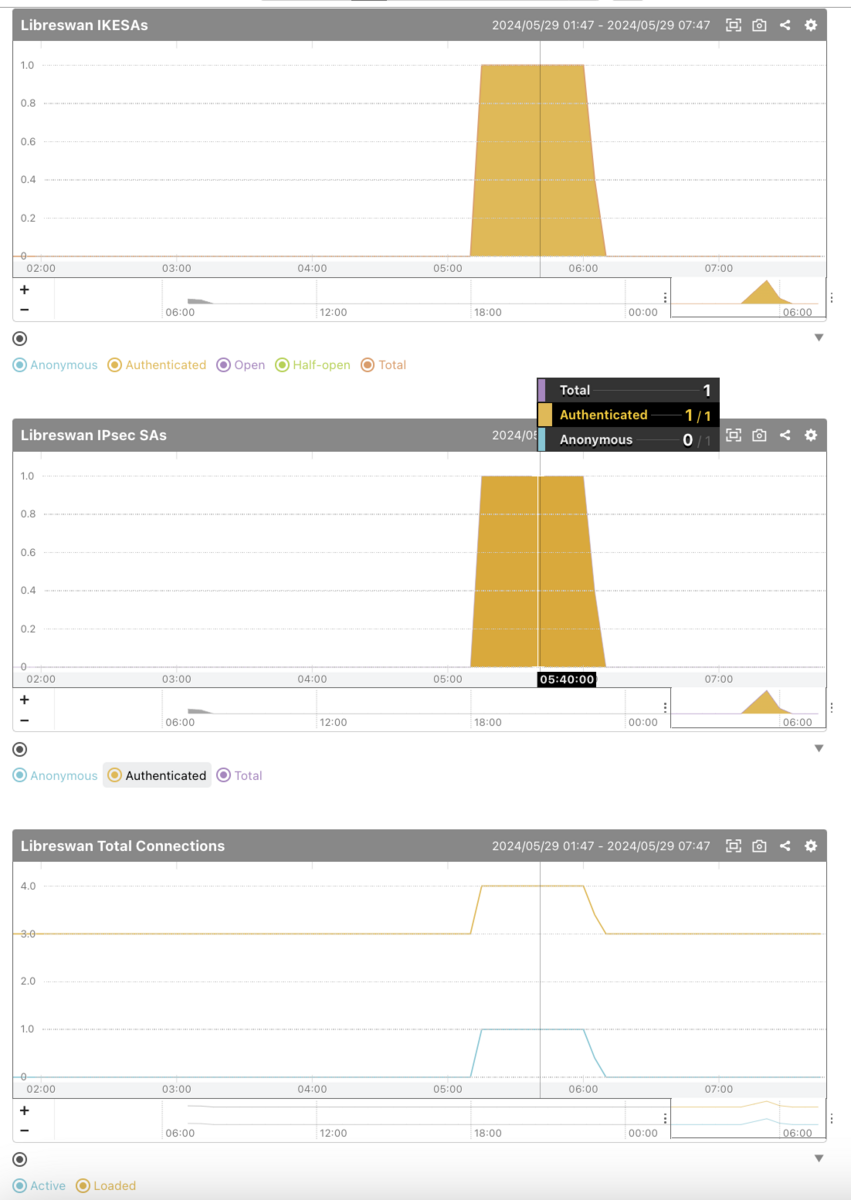The height and width of the screenshot is (1200, 851).
Task: Expand dropdown triangle under IPsec SAs chart
Action: [819, 748]
